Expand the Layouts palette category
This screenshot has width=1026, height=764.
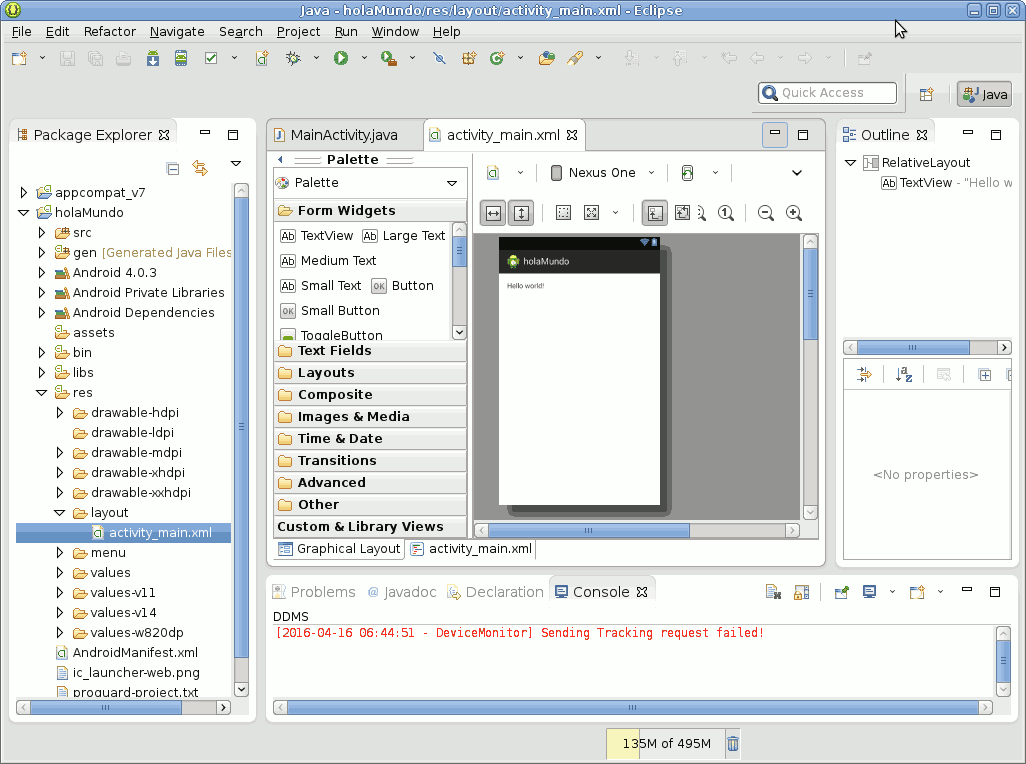click(370, 373)
